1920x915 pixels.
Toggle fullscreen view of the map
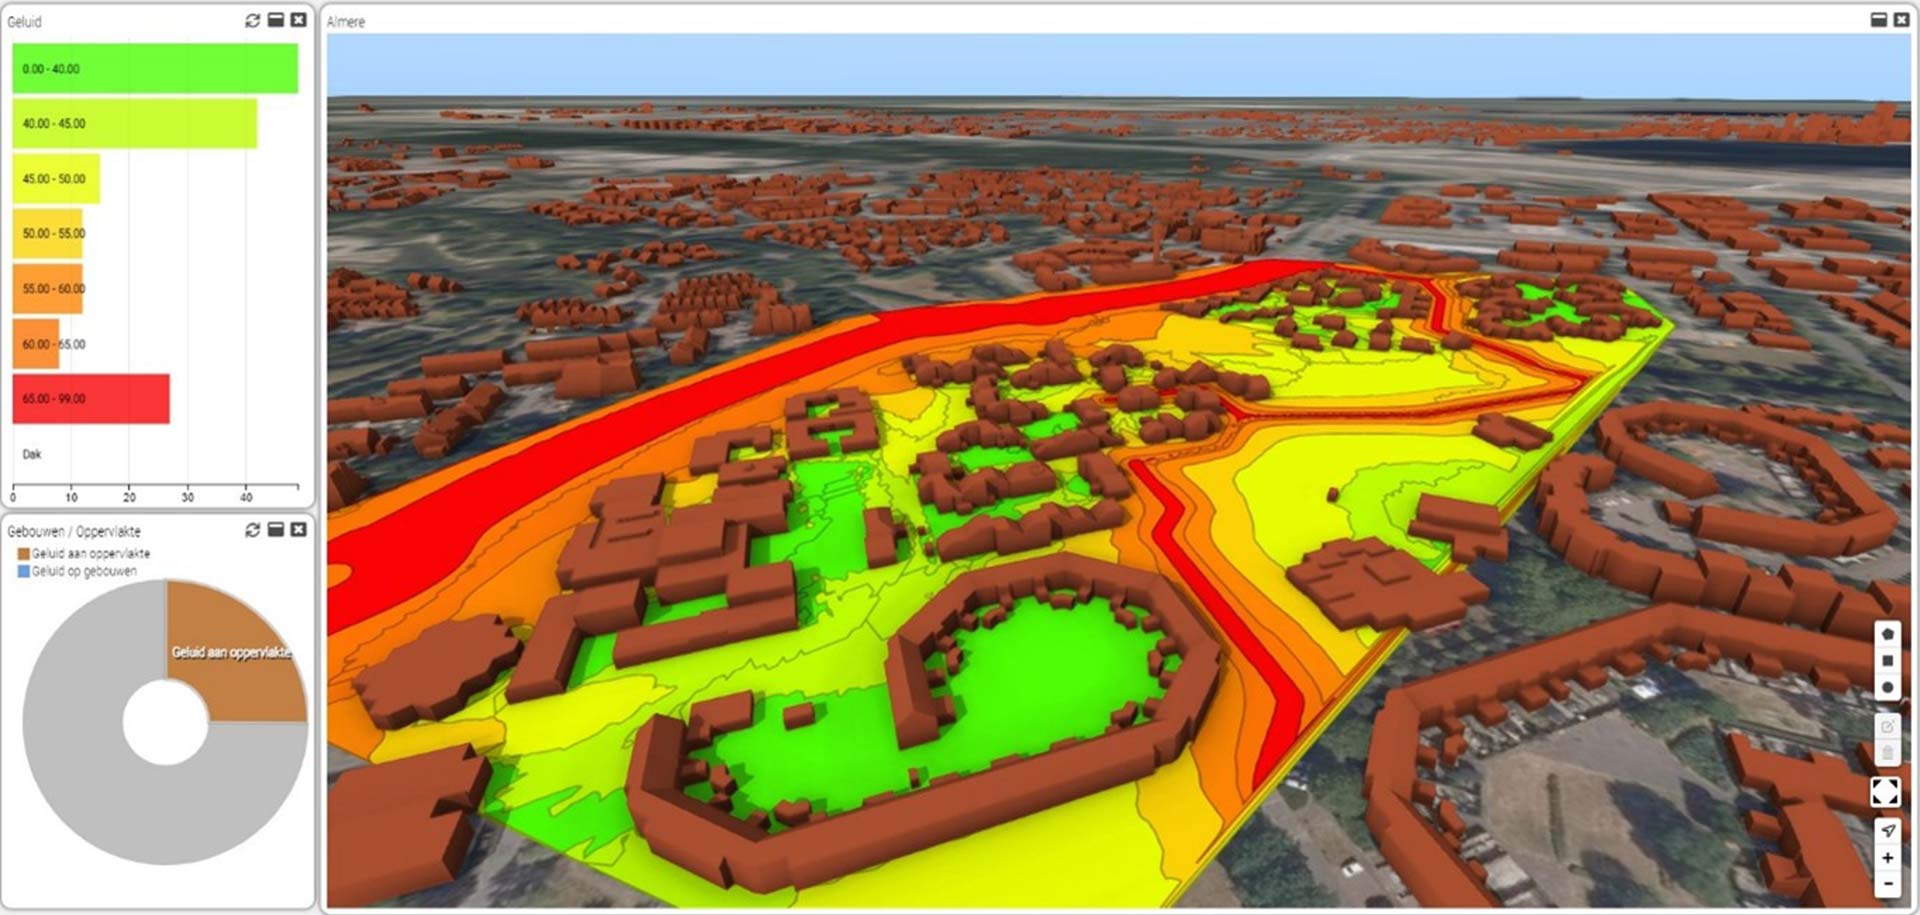pyautogui.click(x=1885, y=792)
